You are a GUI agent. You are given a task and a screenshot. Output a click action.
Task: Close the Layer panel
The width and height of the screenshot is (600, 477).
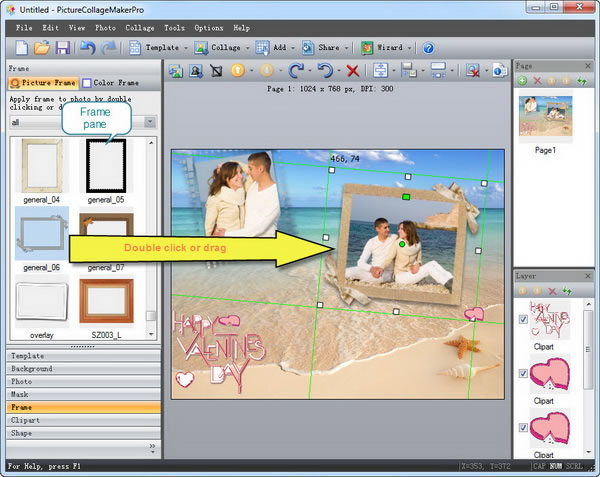[588, 276]
